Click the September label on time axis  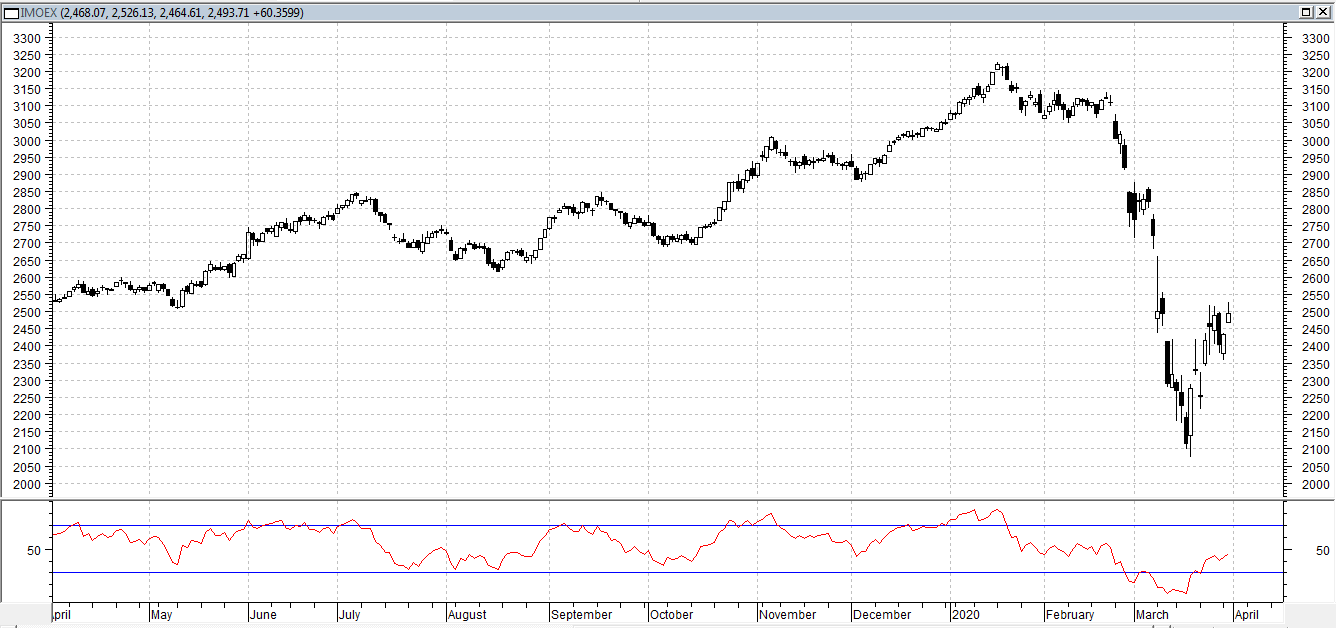click(581, 615)
